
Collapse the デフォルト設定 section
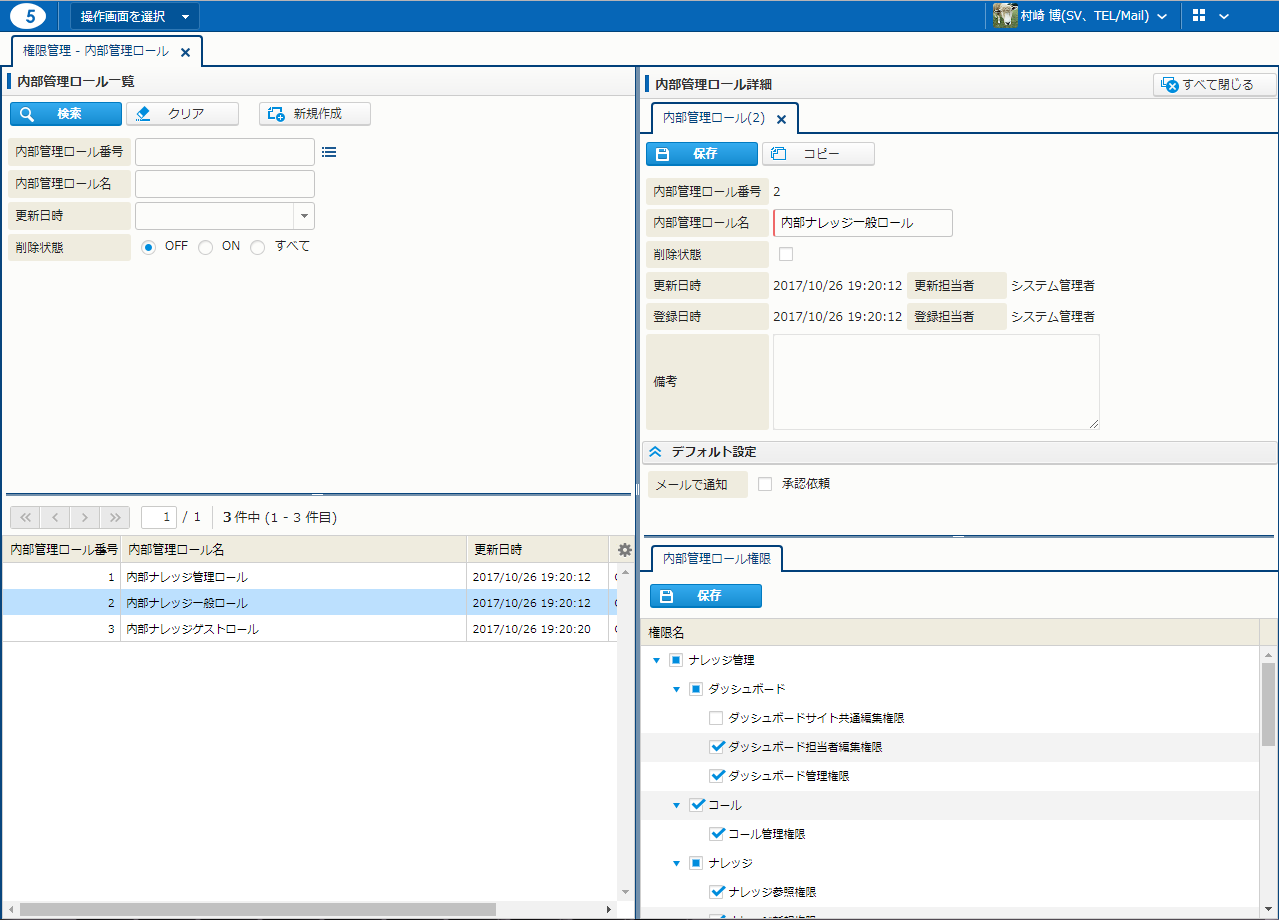(x=656, y=452)
